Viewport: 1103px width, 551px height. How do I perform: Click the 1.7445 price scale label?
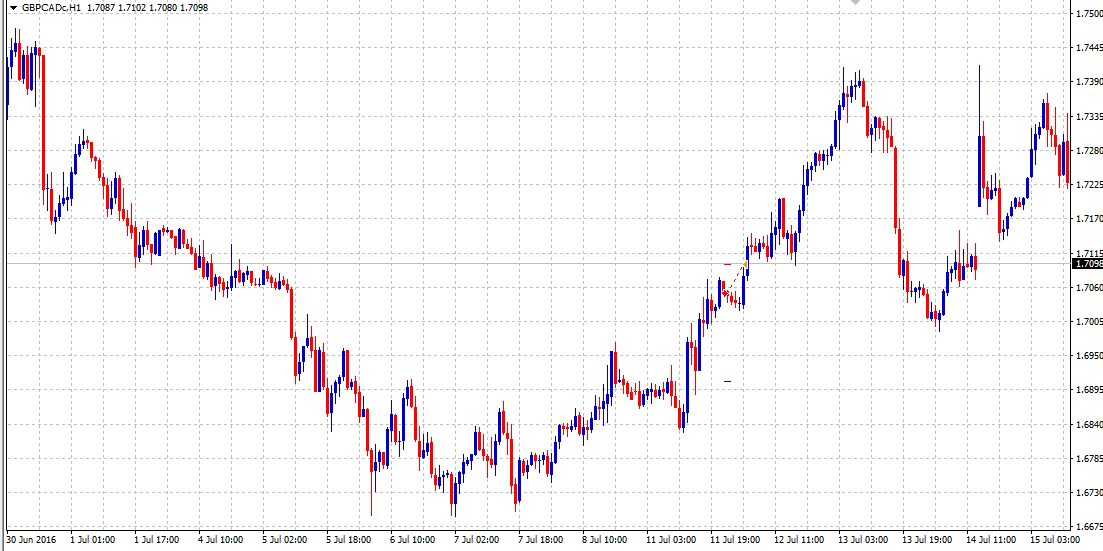(x=1089, y=48)
